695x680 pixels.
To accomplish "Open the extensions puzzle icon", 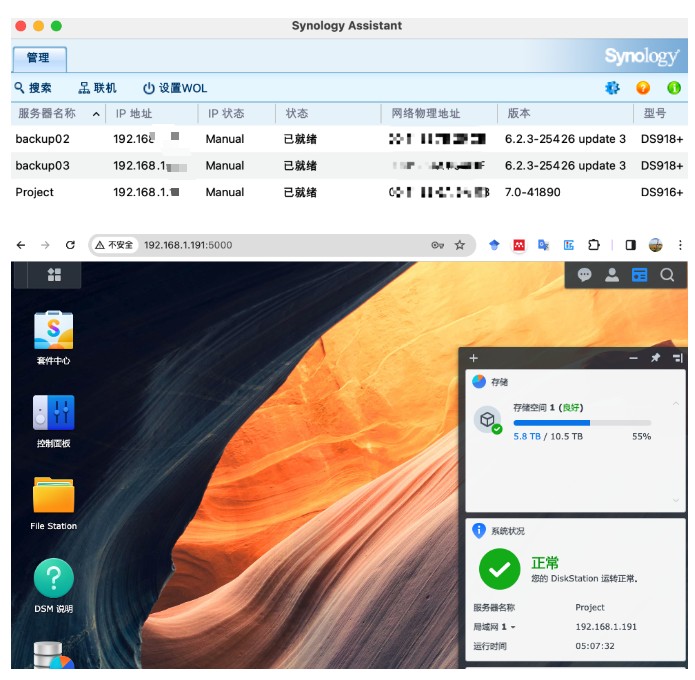I will click(x=593, y=245).
